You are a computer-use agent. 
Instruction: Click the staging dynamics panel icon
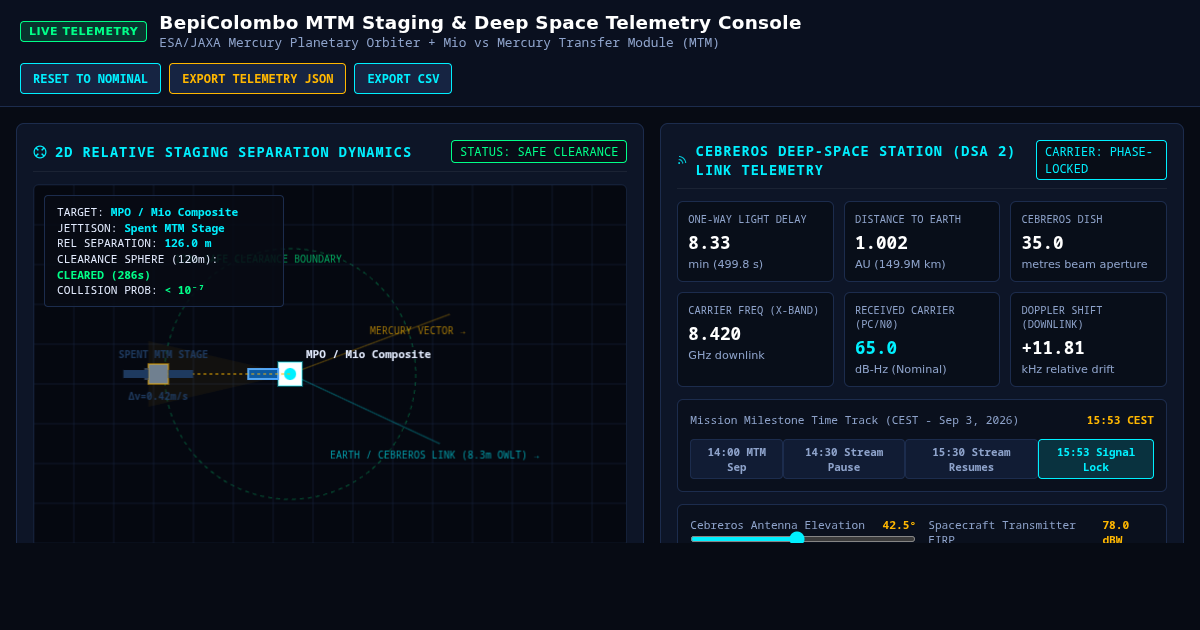tap(40, 152)
